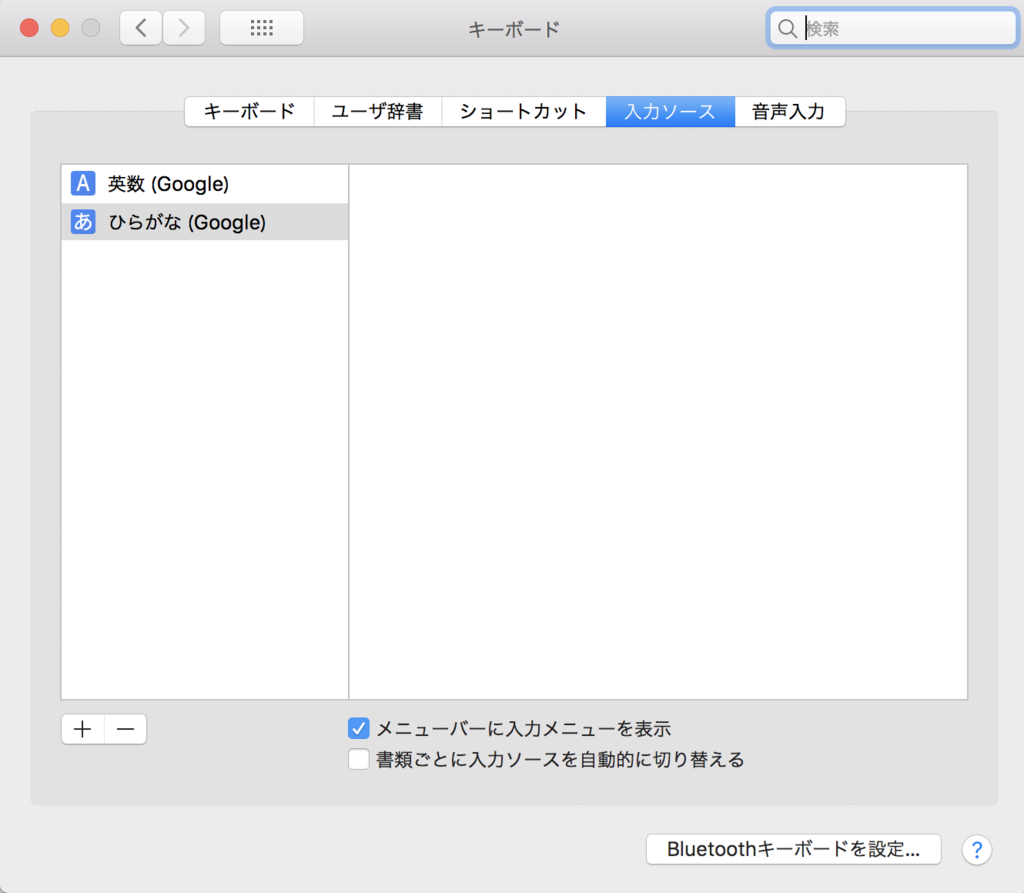This screenshot has width=1024, height=893.
Task: Add an input source with plus button
Action: coord(82,729)
